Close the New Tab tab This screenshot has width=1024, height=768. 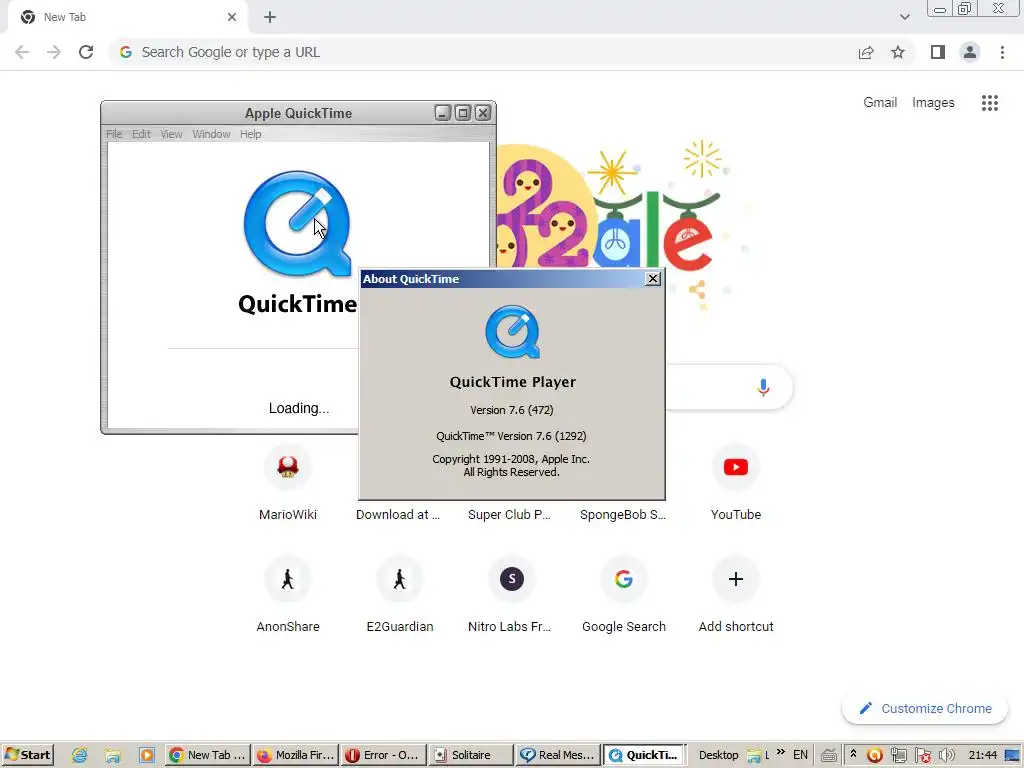[x=232, y=18]
